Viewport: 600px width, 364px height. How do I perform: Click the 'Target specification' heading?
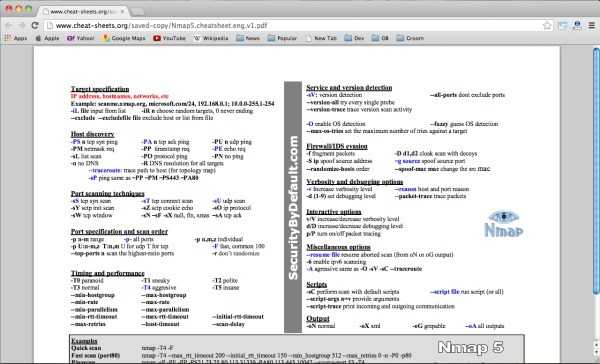pos(100,89)
